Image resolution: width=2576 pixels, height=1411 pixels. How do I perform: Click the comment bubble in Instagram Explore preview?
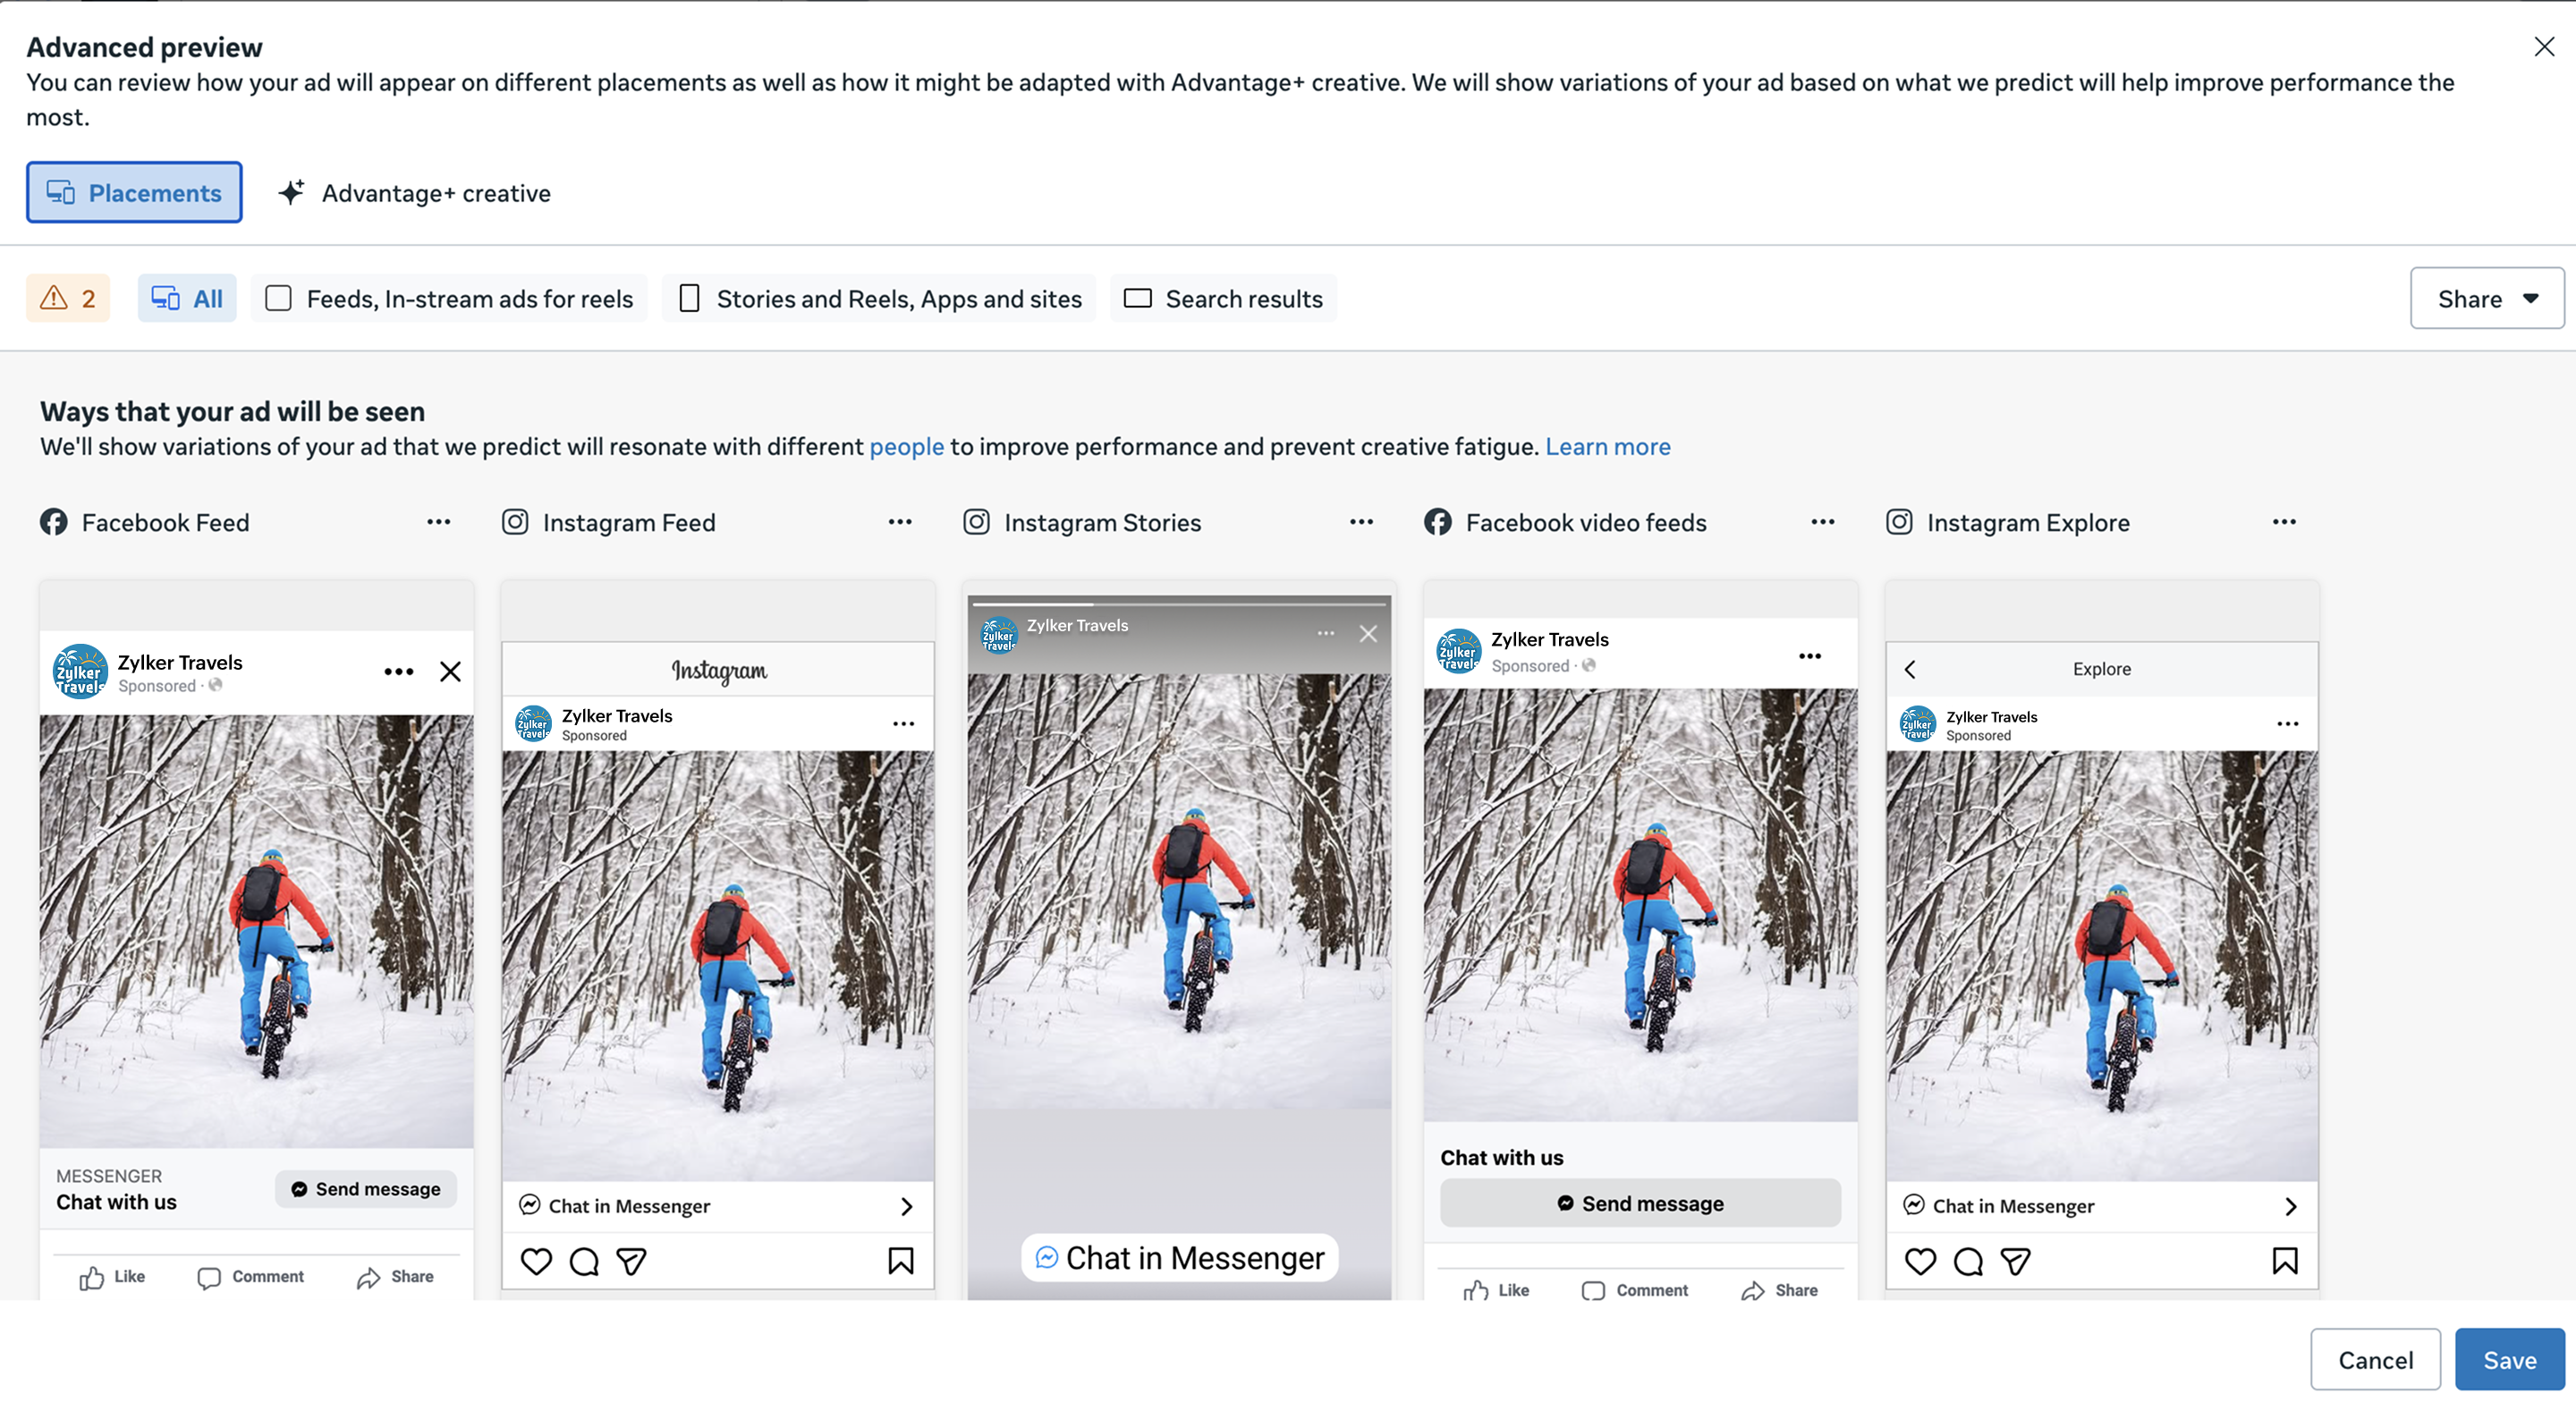(x=1967, y=1261)
